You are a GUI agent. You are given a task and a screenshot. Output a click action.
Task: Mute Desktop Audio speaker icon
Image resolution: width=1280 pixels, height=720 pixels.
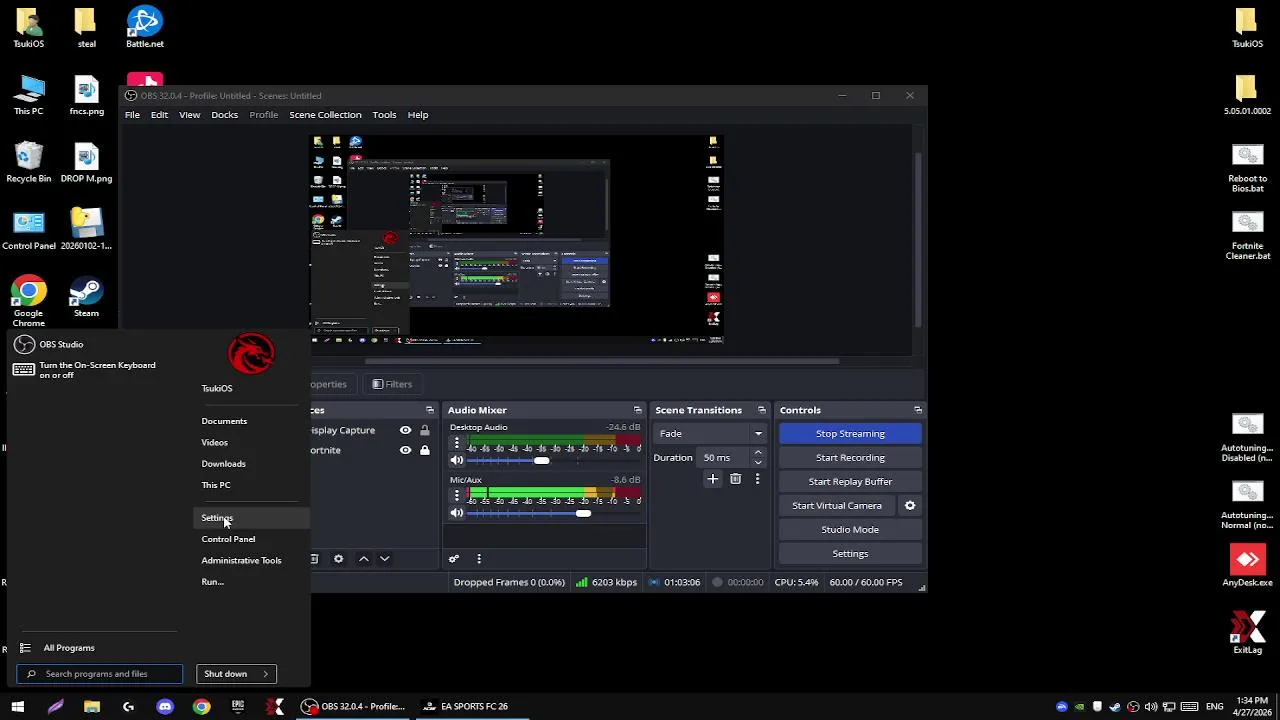[x=457, y=460]
